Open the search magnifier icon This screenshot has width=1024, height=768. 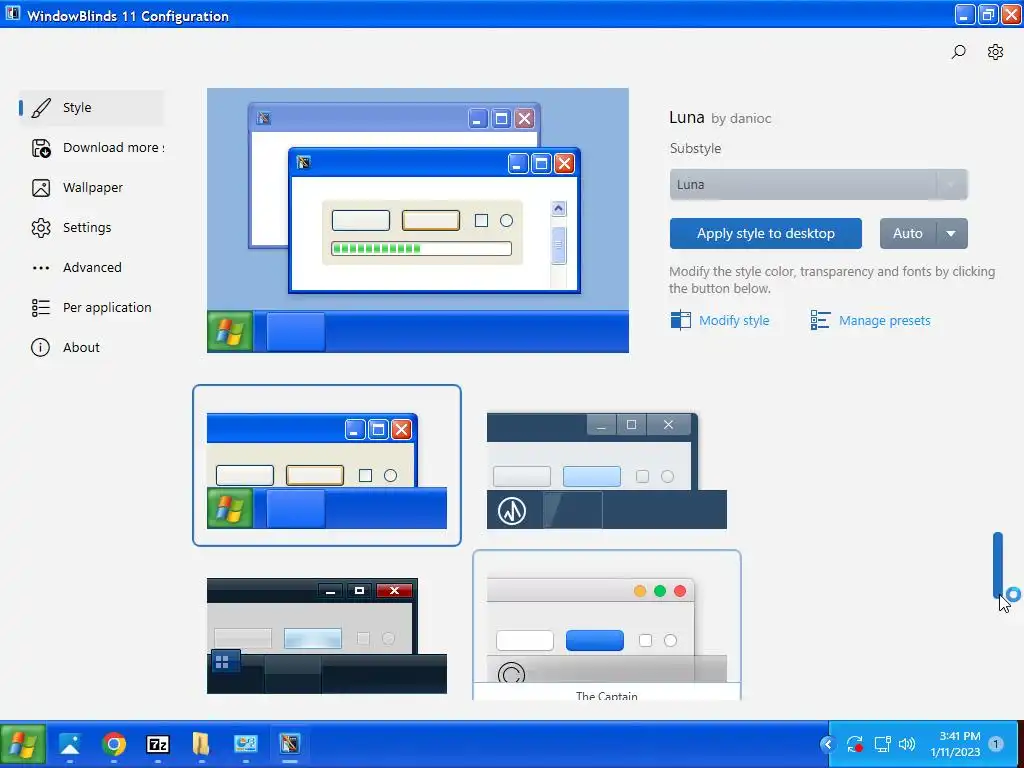point(958,52)
